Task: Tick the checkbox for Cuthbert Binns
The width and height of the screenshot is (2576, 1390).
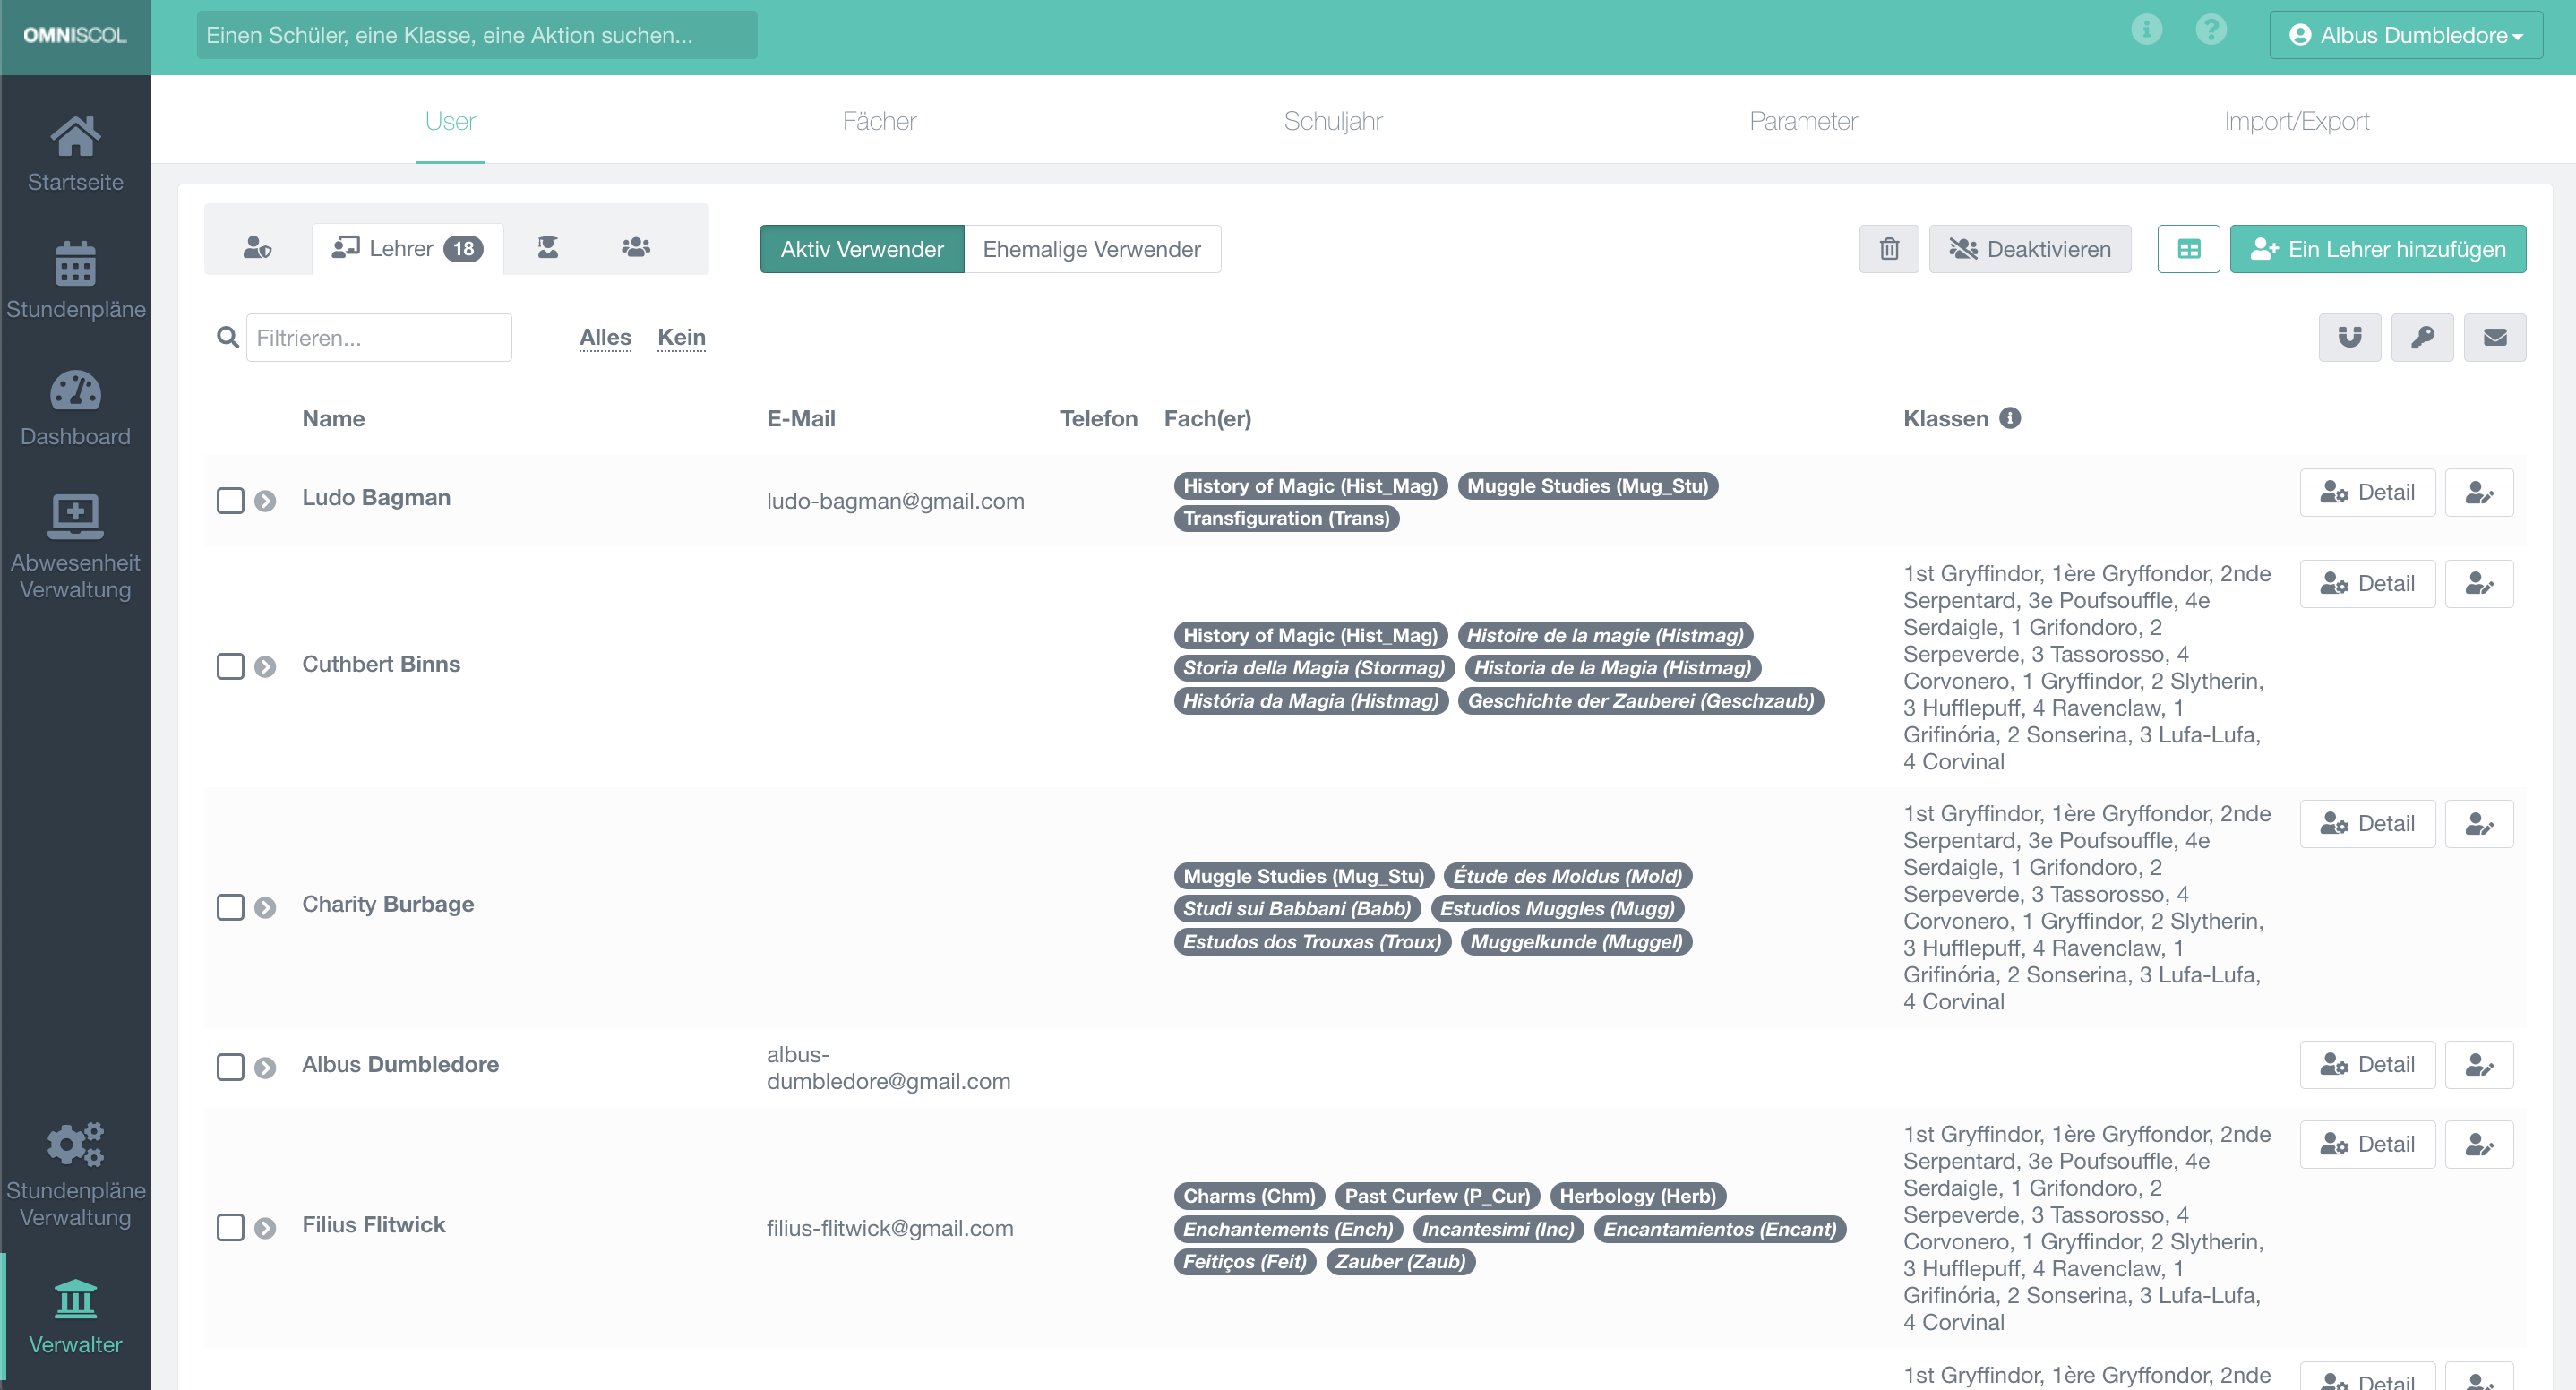Action: coord(230,666)
